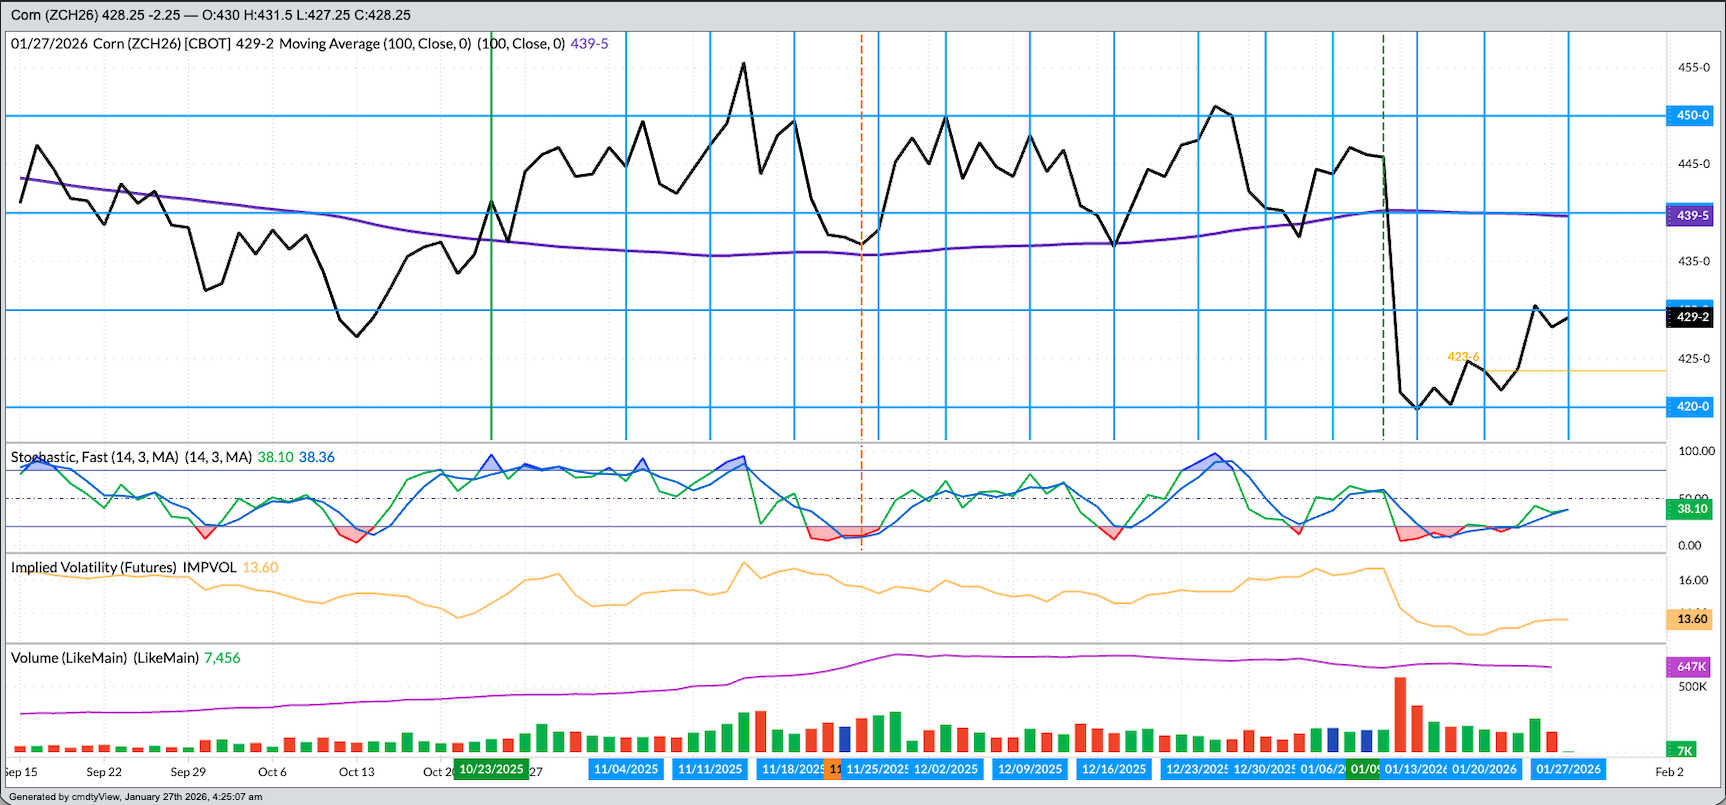Click the Stochastic, Fast indicator label

click(x=95, y=457)
